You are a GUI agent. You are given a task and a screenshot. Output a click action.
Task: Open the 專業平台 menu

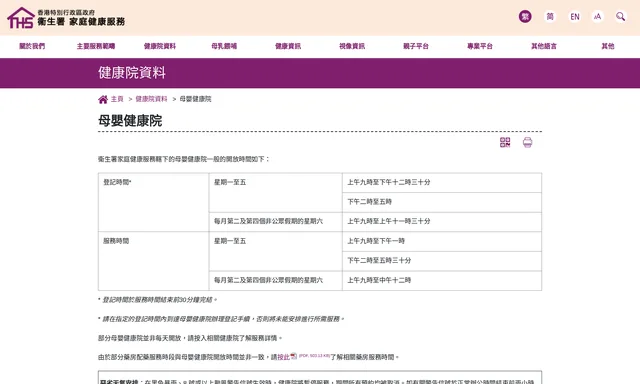tap(480, 46)
